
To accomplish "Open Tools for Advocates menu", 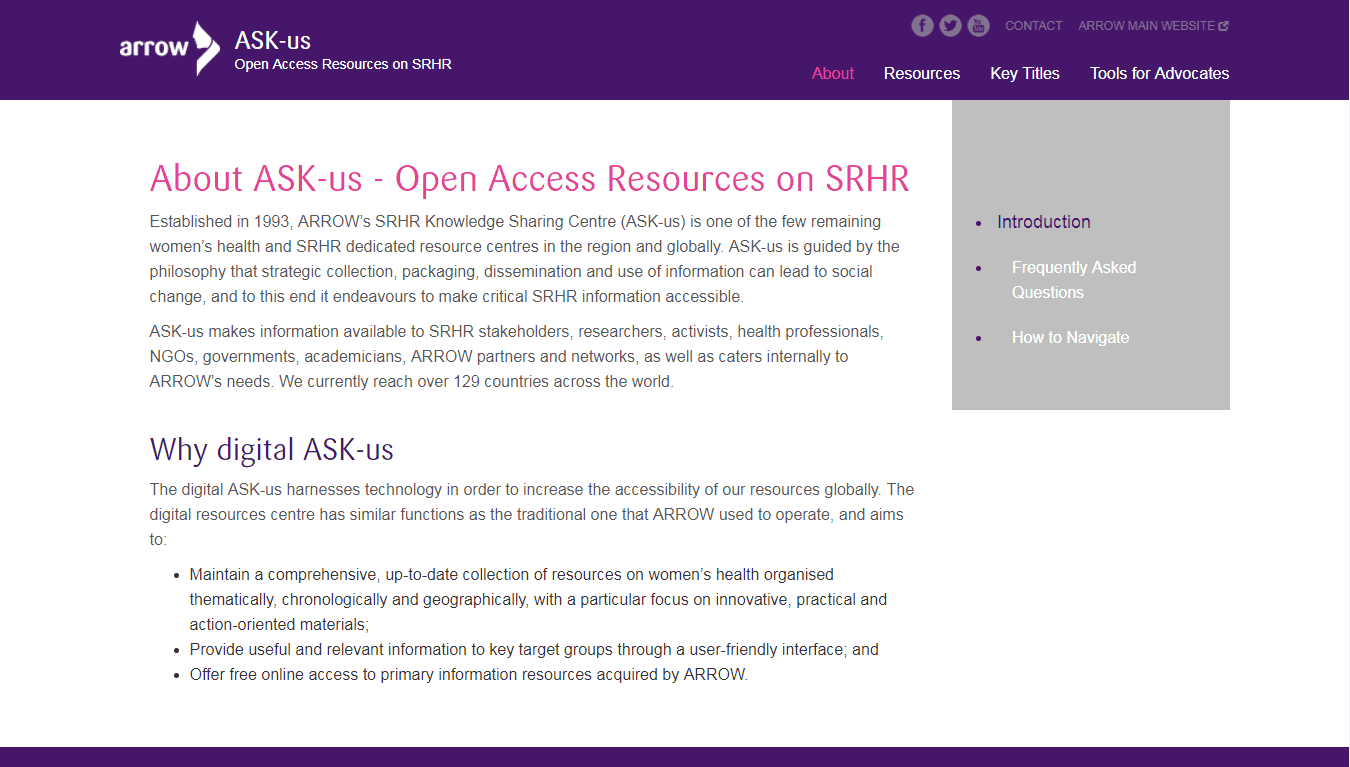I will (x=1159, y=73).
